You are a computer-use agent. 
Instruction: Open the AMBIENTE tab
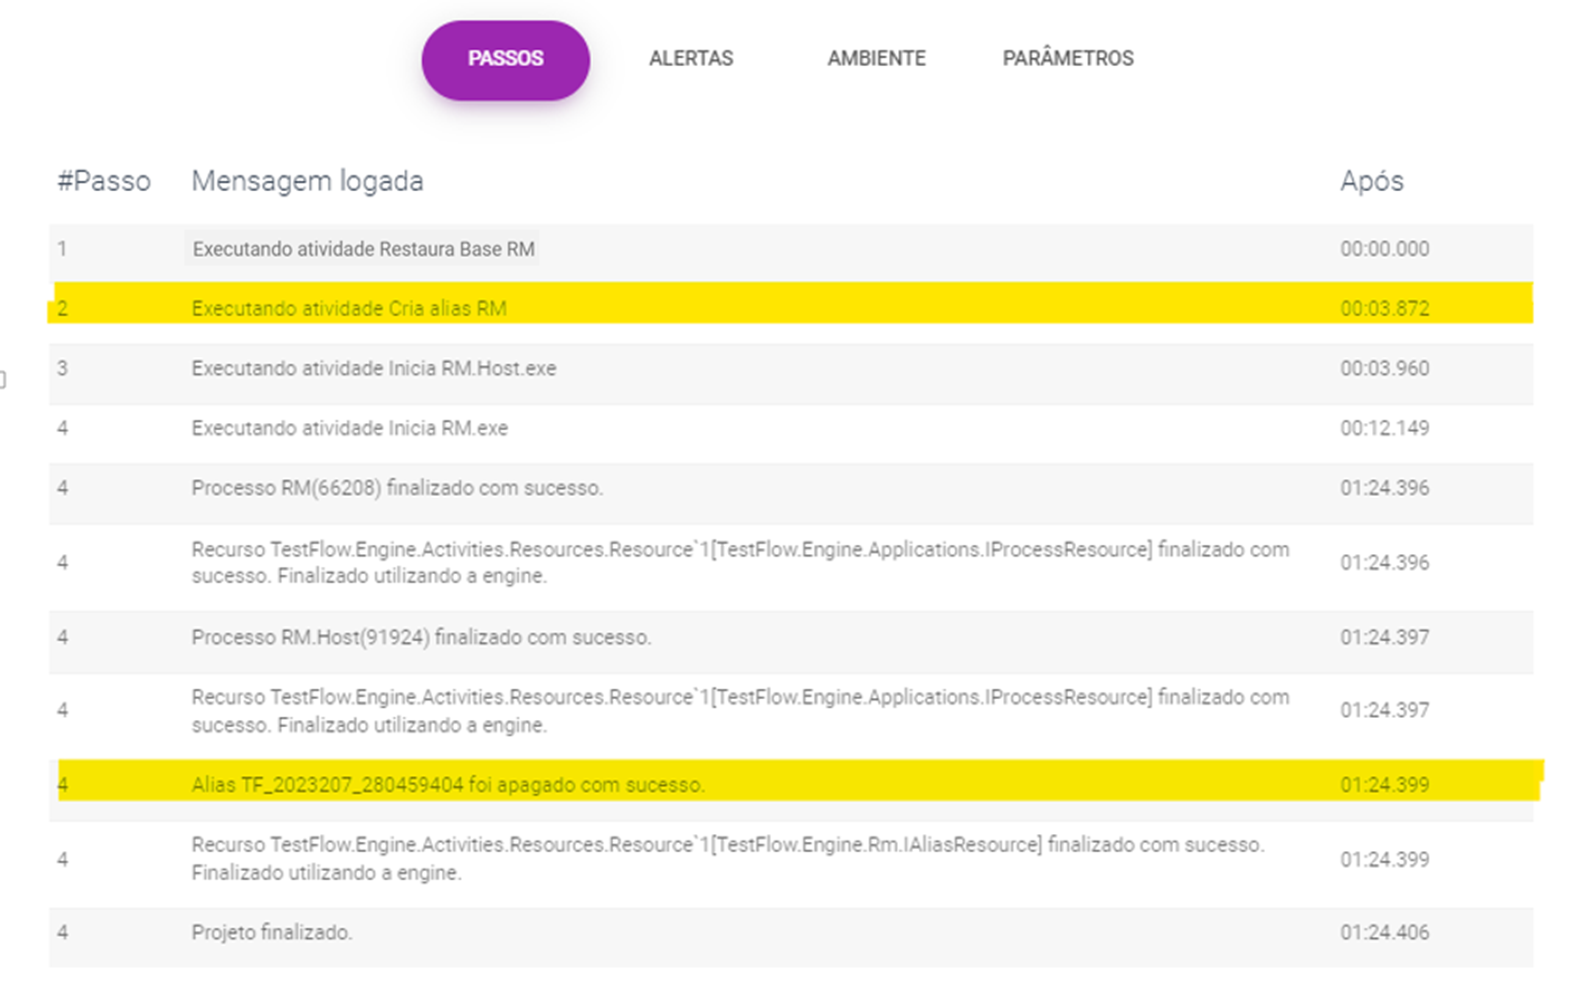pyautogui.click(x=876, y=59)
